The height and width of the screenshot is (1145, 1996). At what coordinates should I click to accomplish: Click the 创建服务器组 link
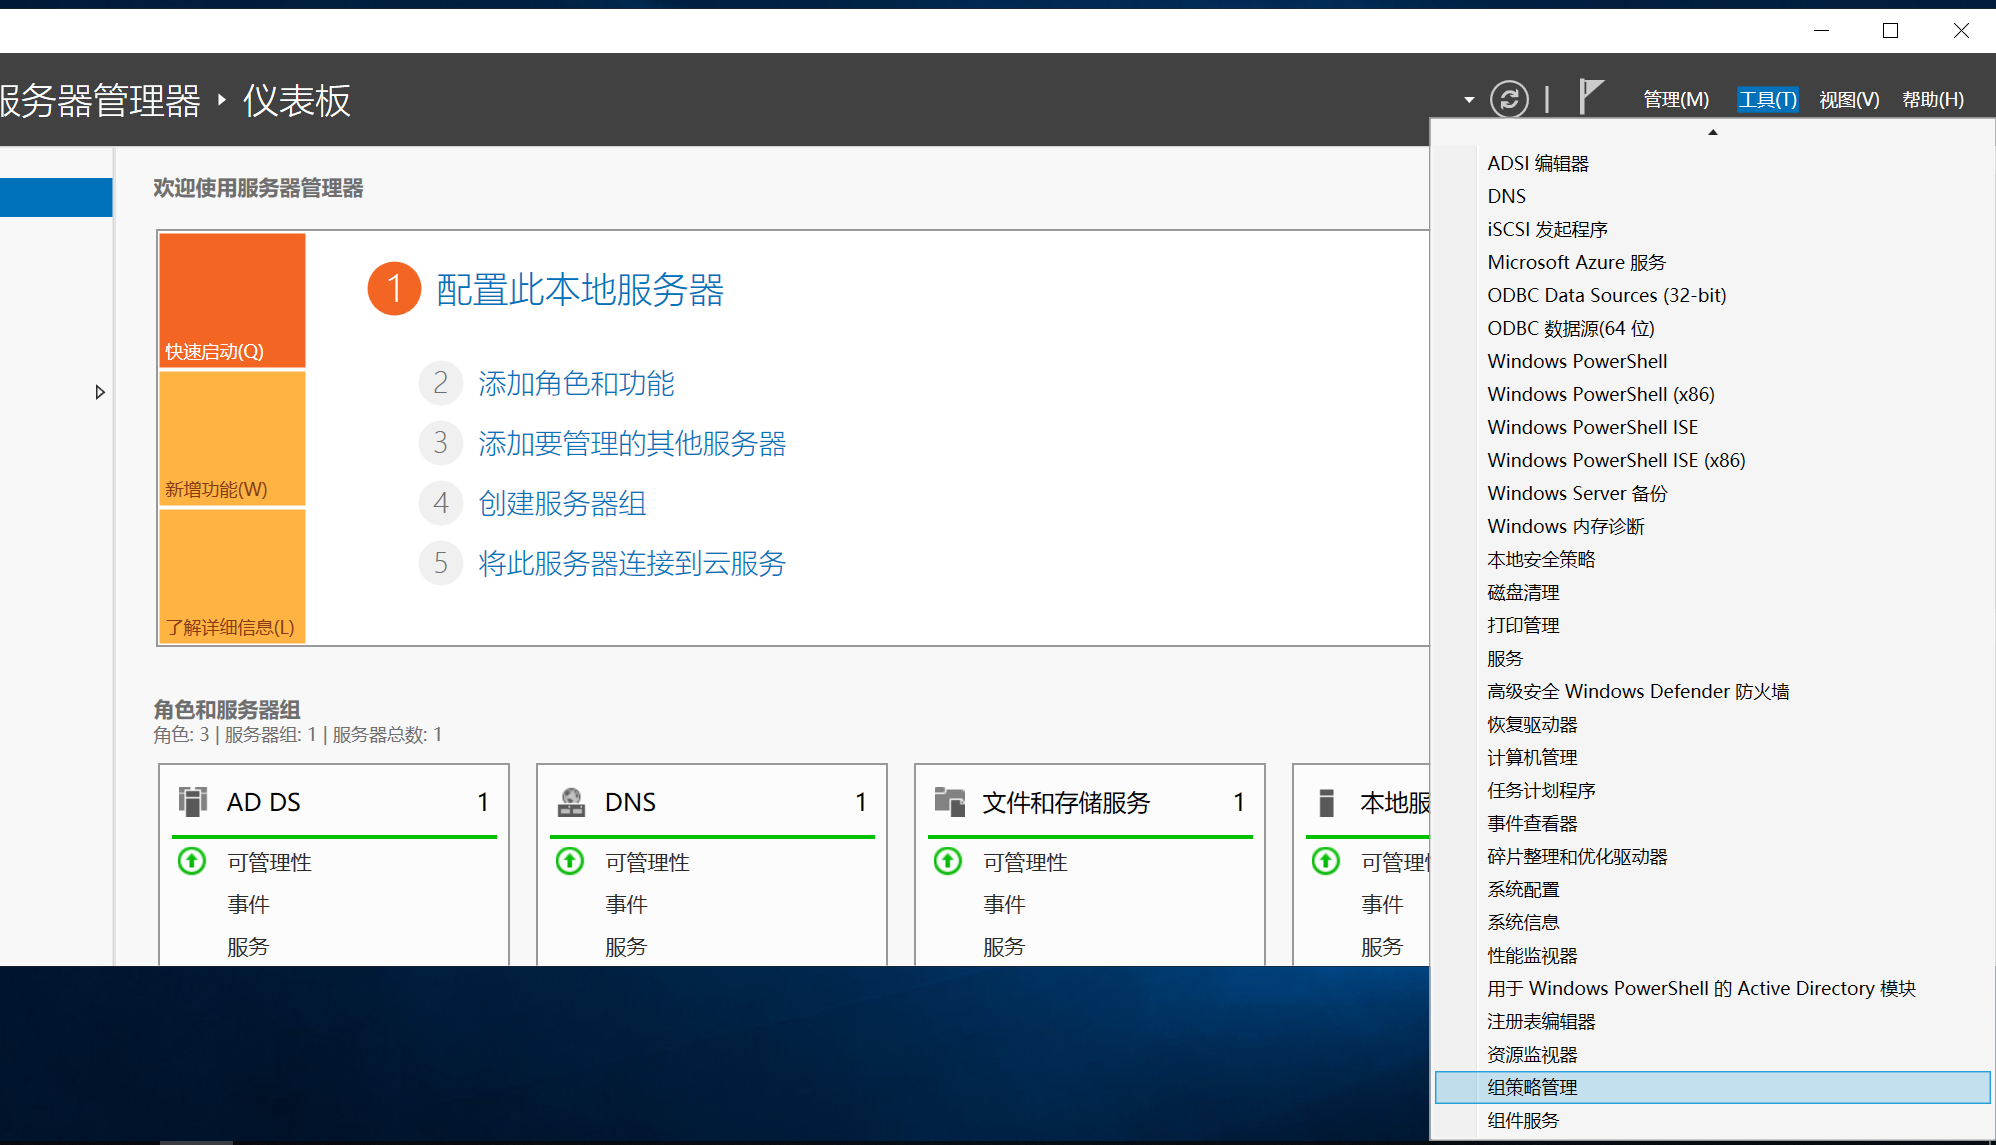(562, 503)
